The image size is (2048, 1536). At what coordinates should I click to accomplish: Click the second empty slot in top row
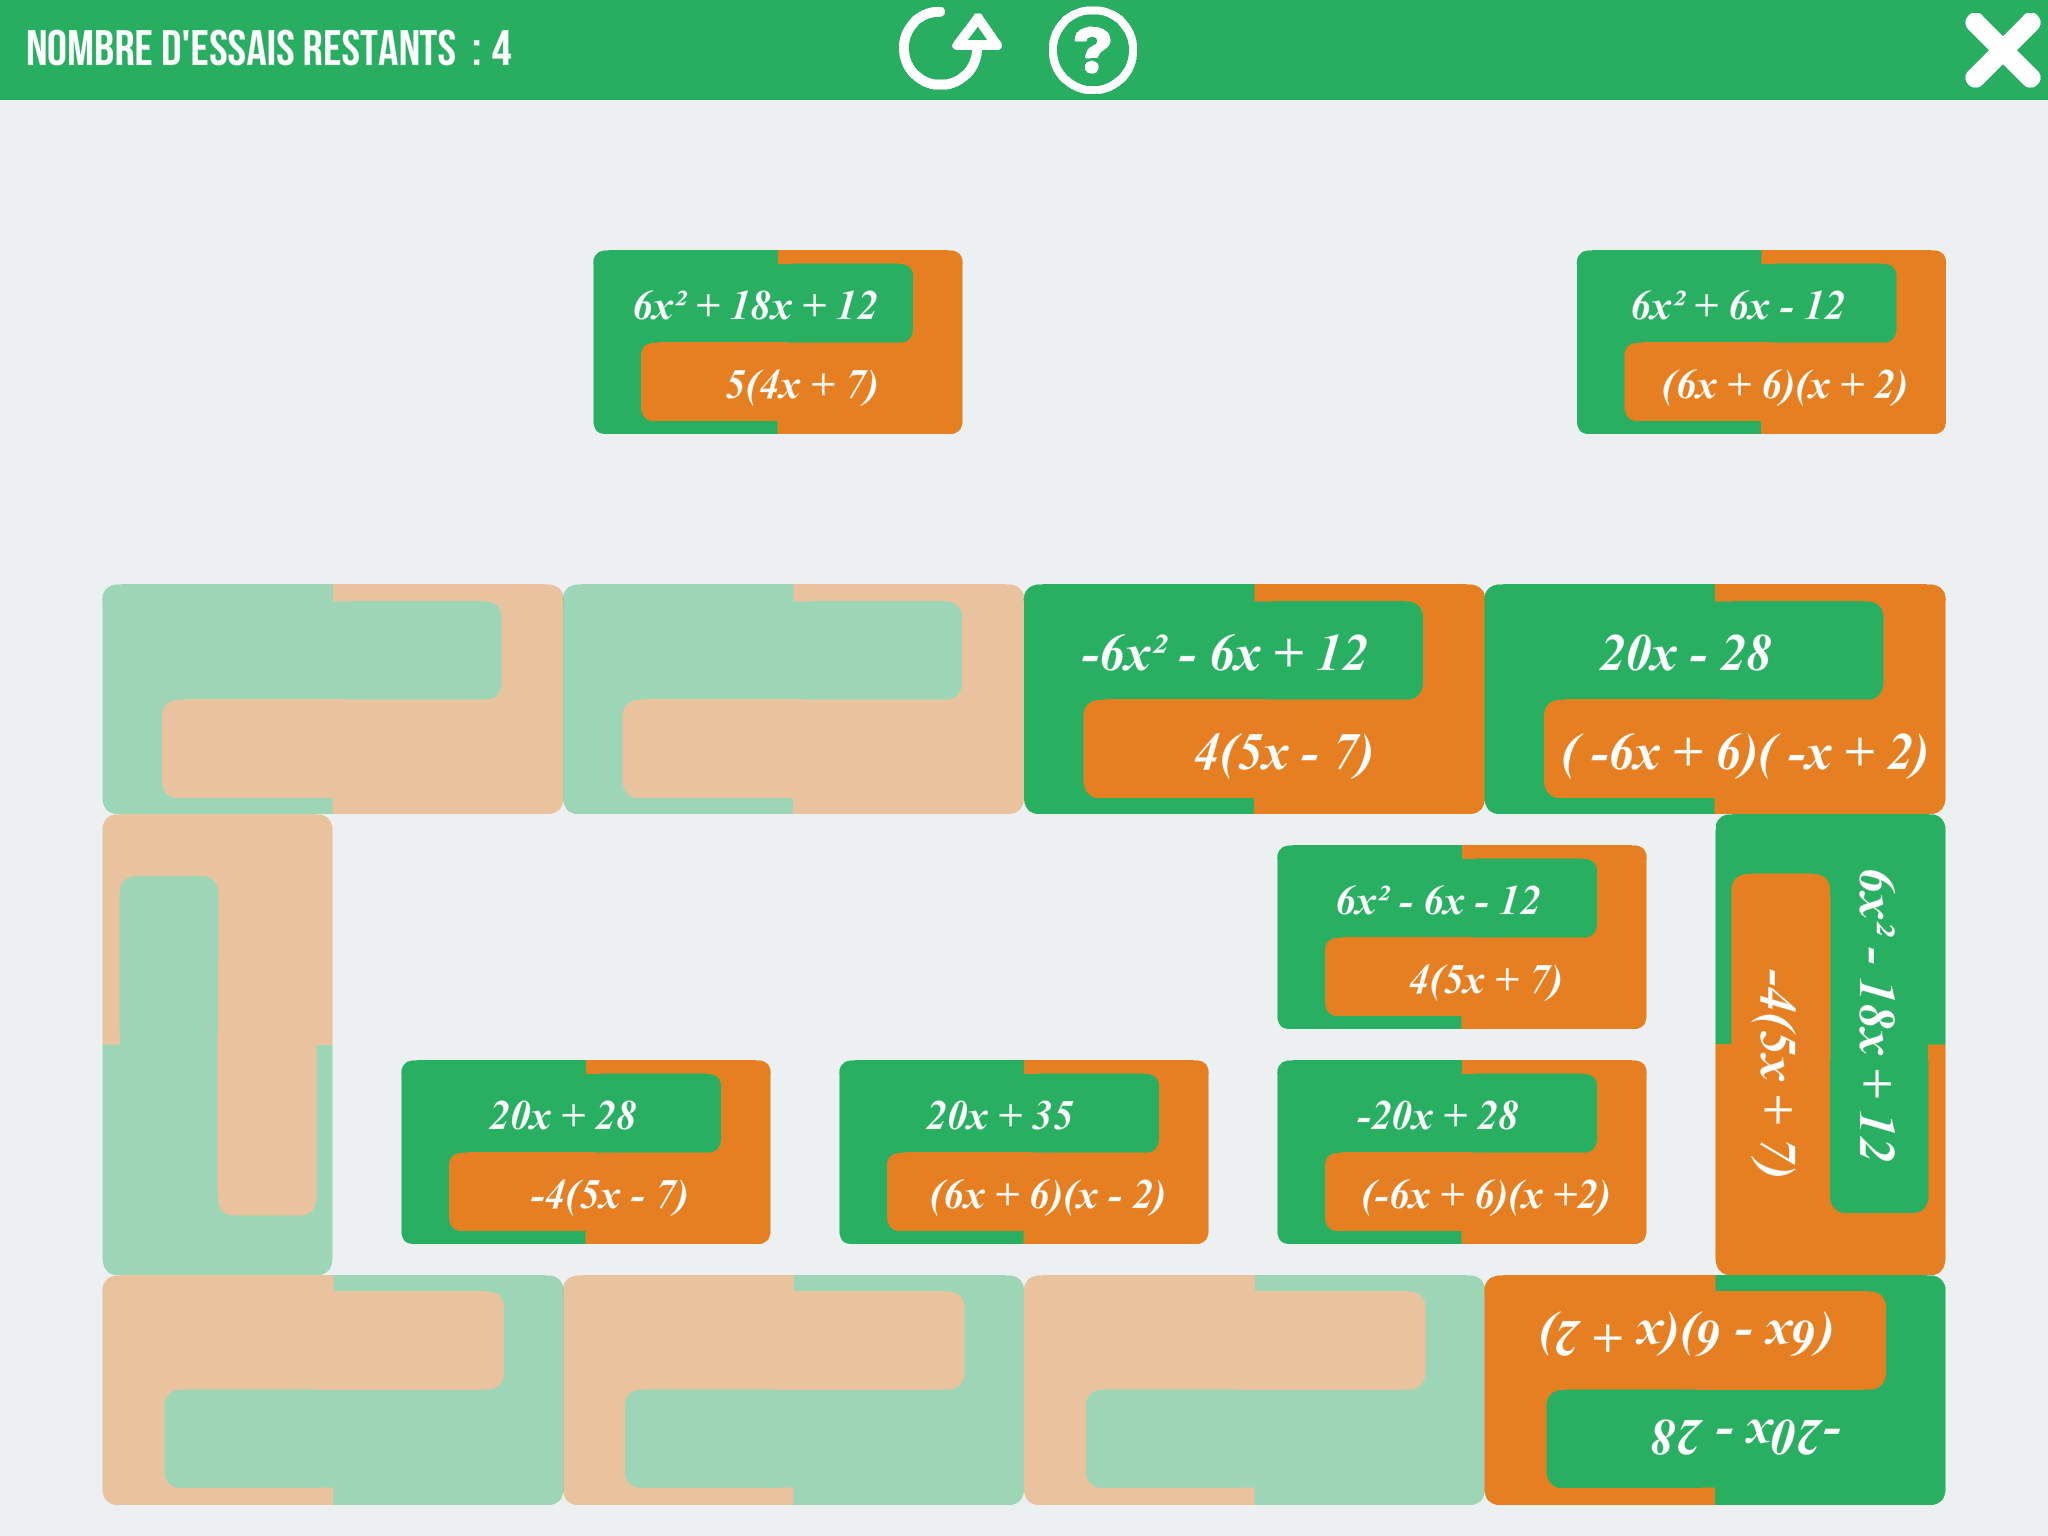point(793,699)
